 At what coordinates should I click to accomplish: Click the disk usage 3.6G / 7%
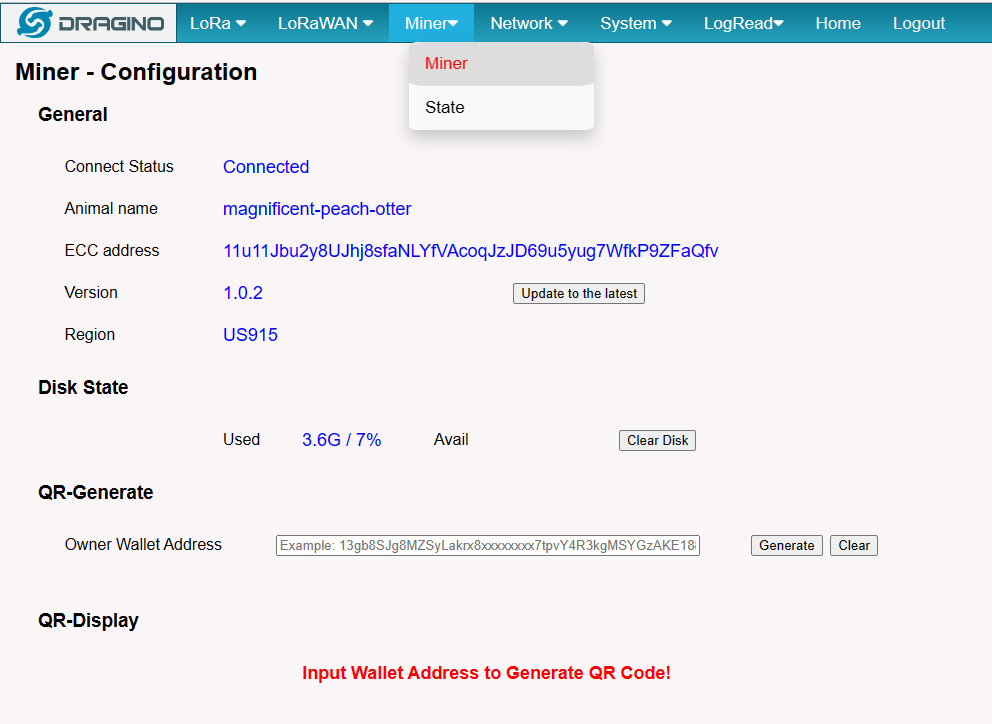tap(342, 440)
